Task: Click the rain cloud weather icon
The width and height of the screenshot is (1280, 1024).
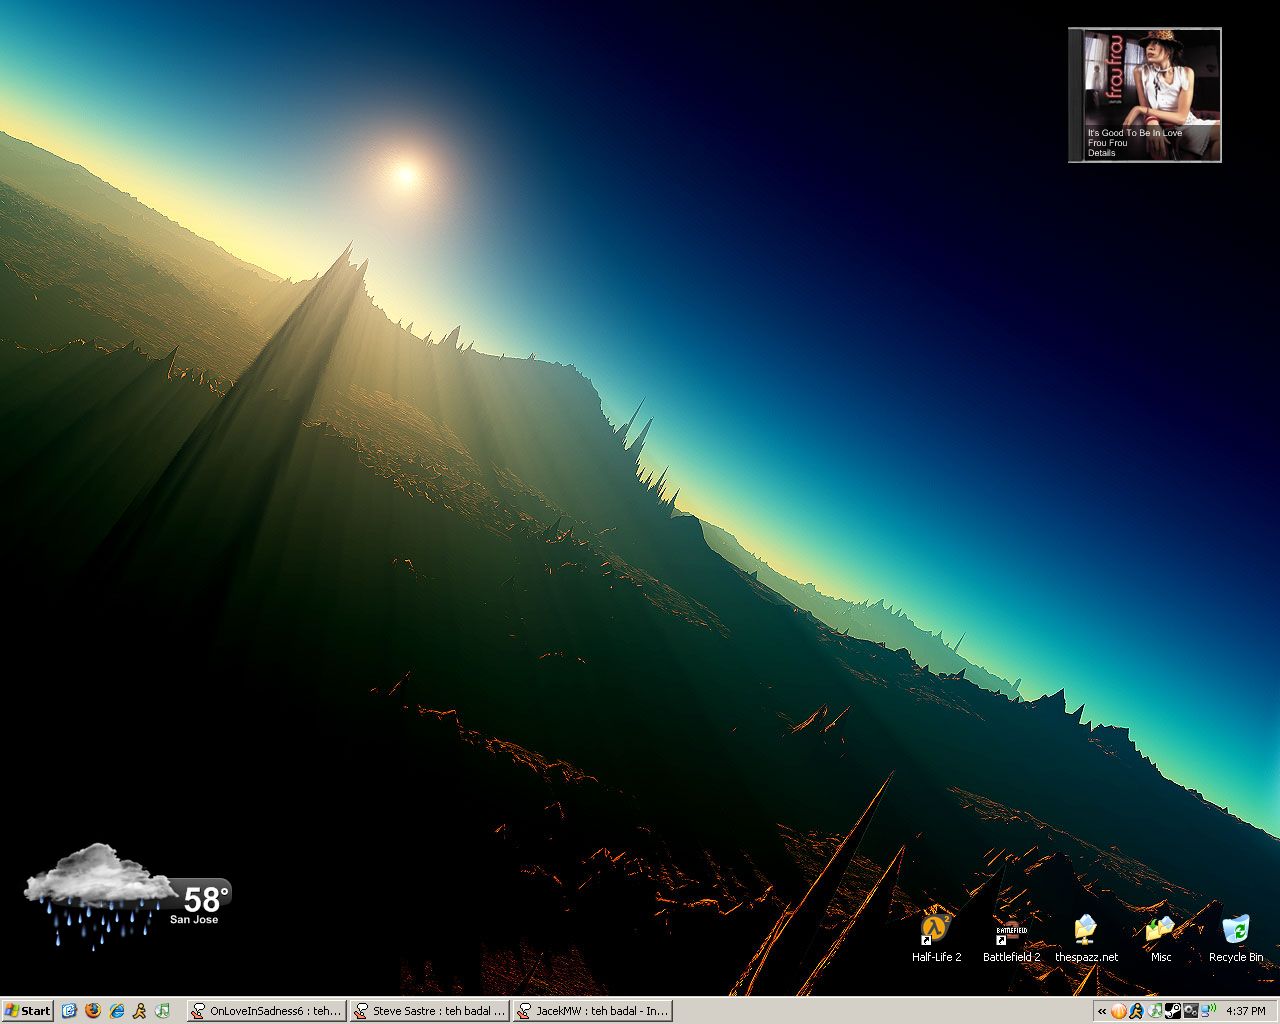Action: (98, 896)
